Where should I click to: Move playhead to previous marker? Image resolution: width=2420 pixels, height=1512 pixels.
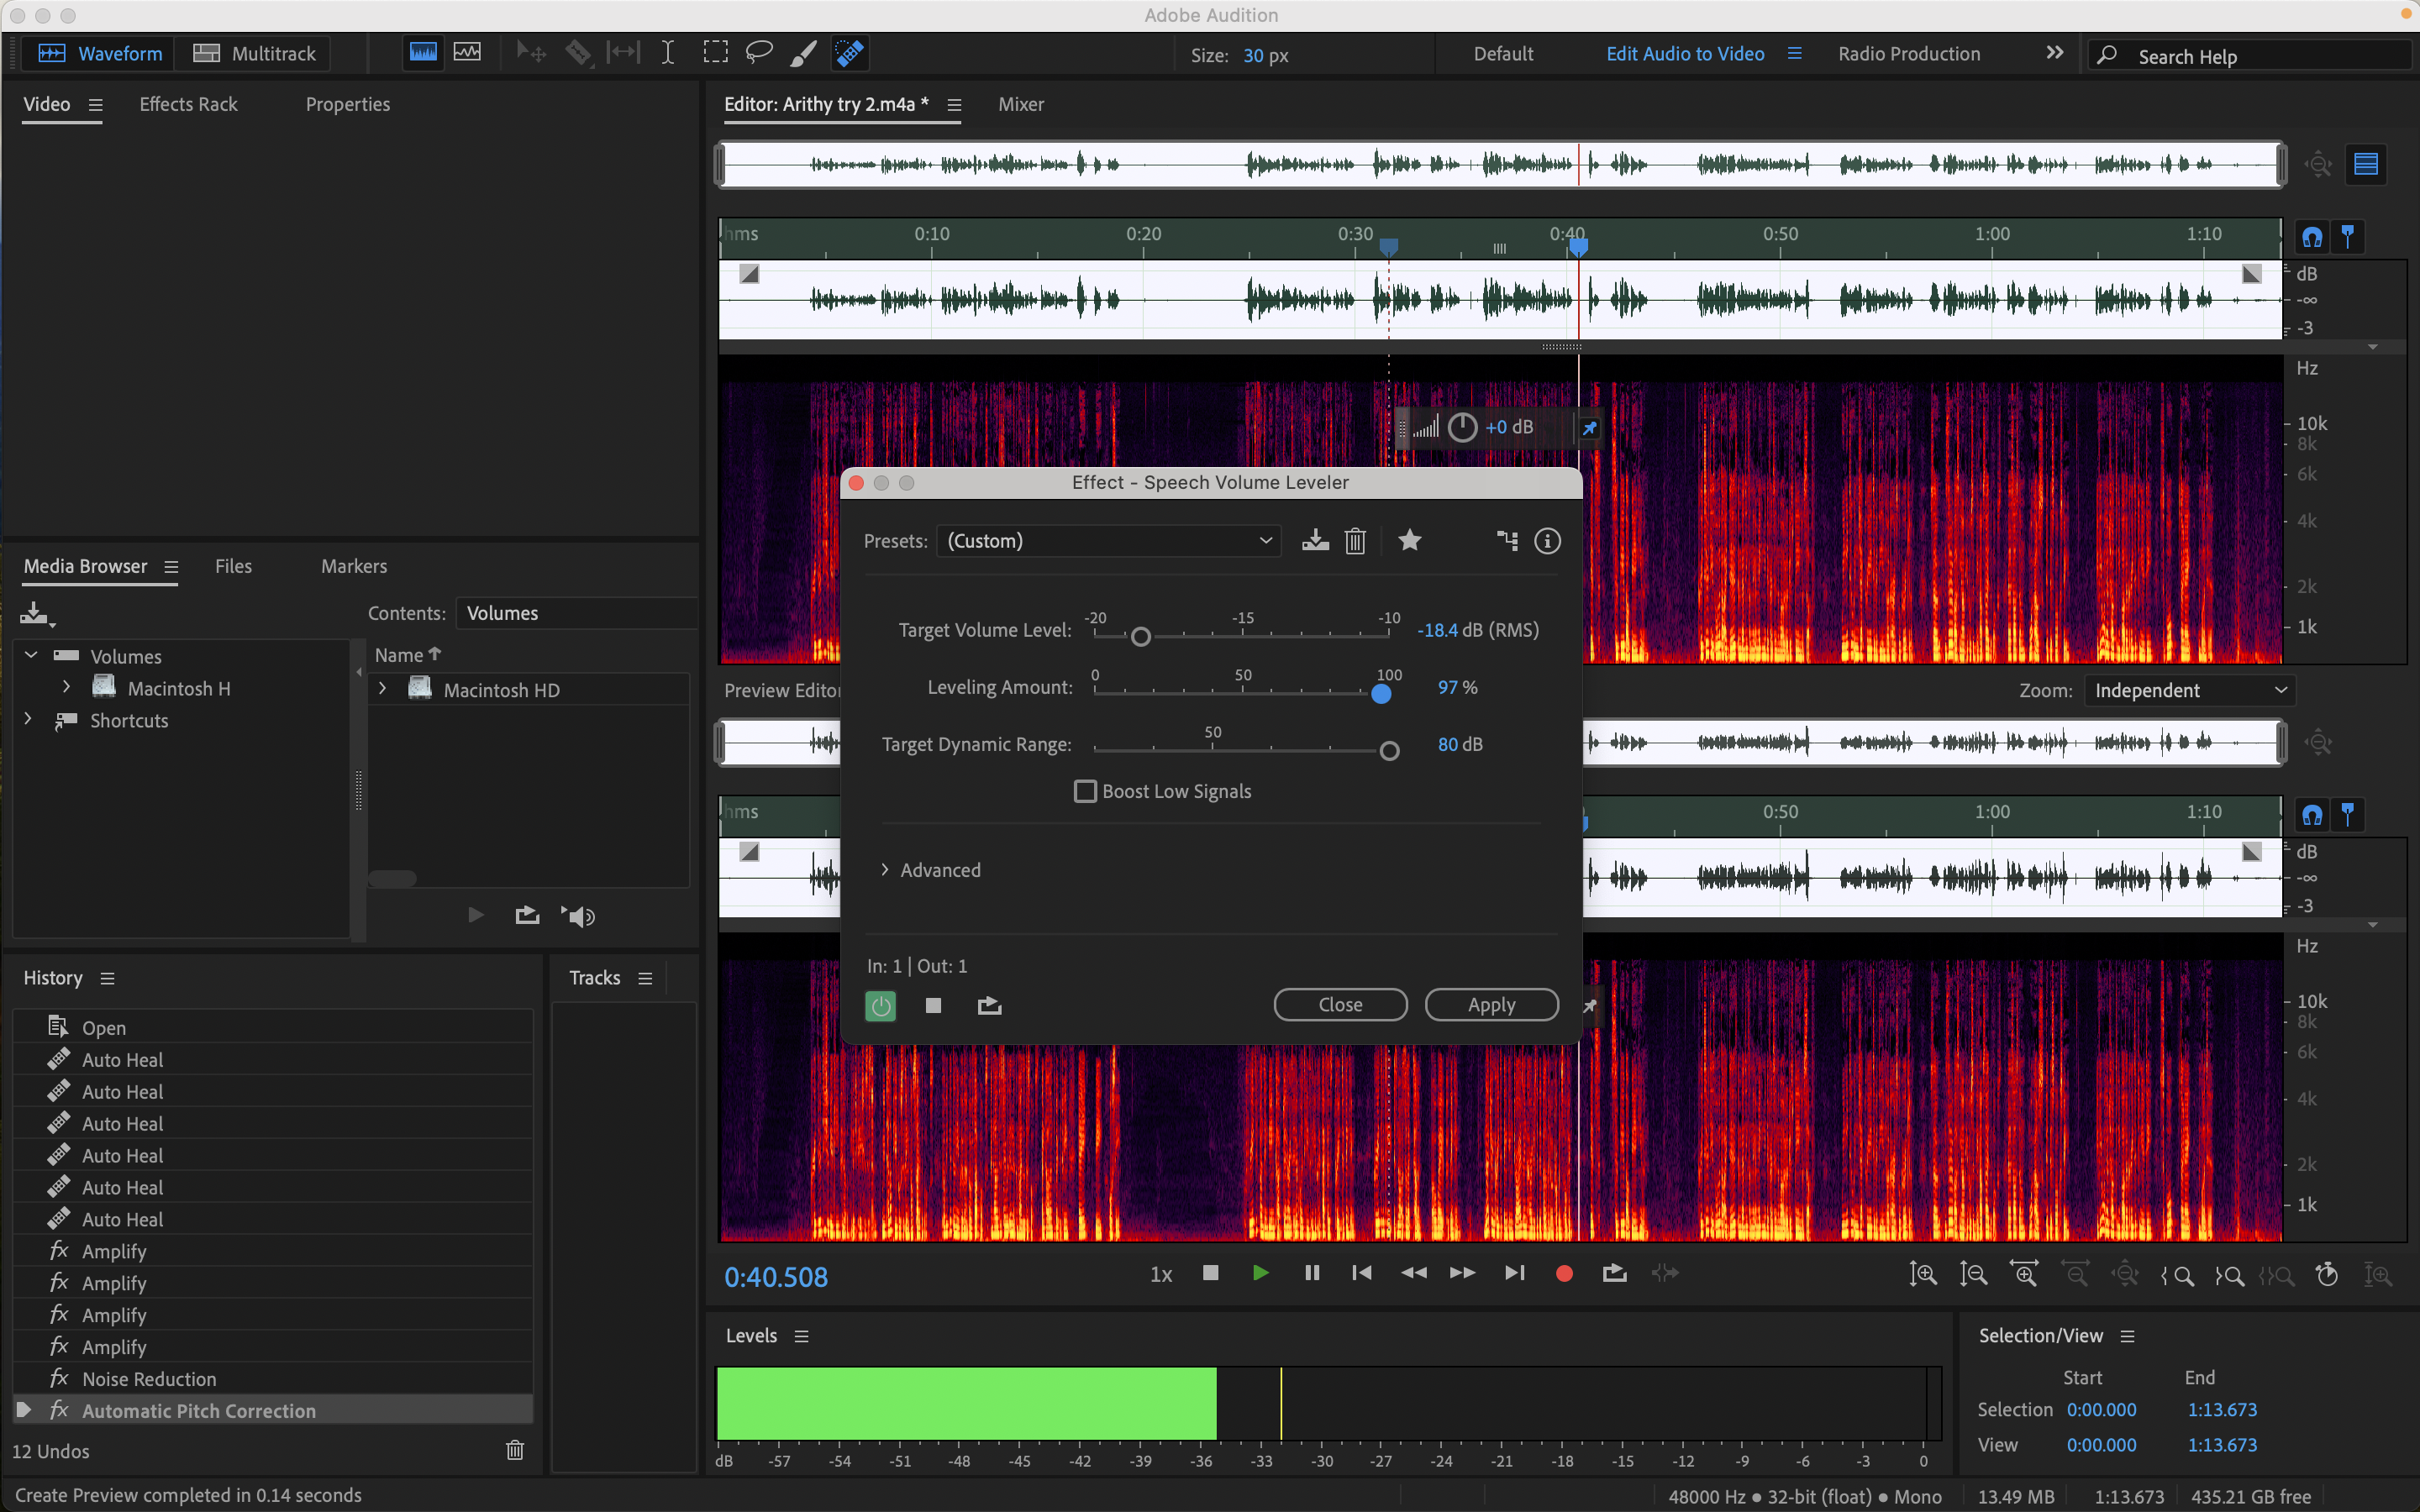(x=1361, y=1273)
